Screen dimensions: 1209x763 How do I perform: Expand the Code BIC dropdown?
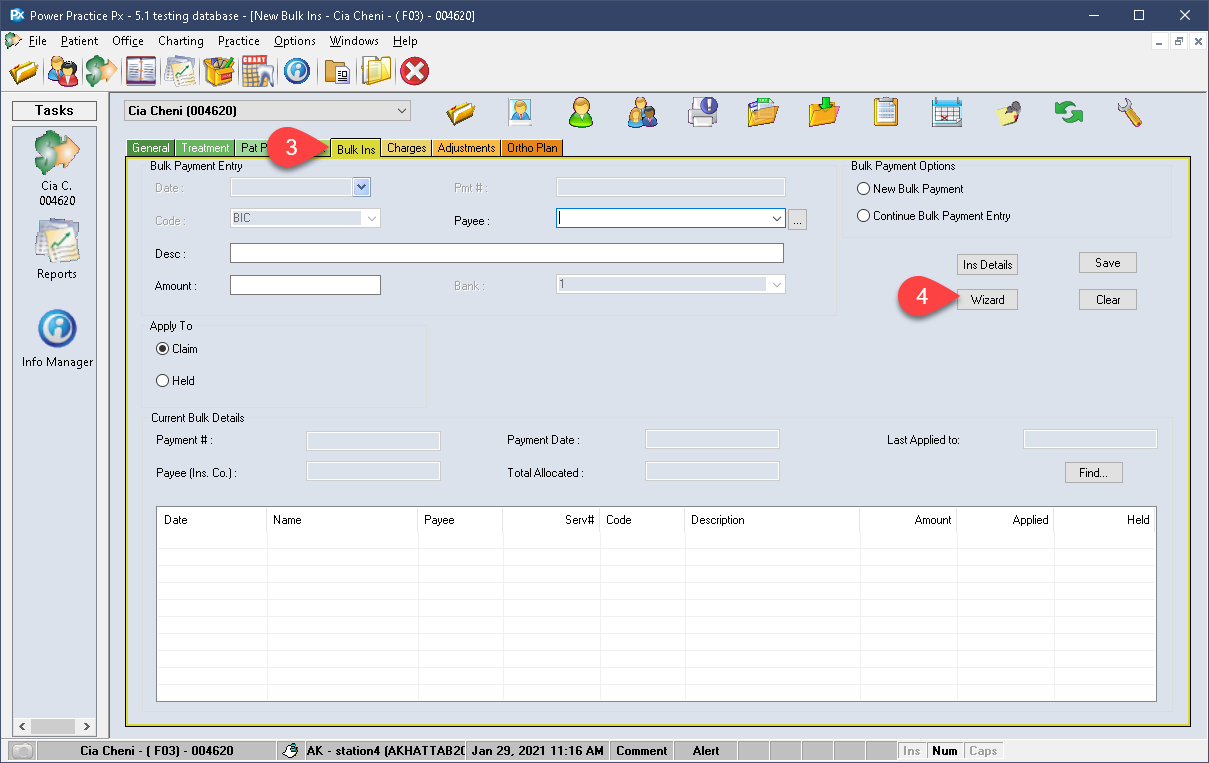click(371, 218)
